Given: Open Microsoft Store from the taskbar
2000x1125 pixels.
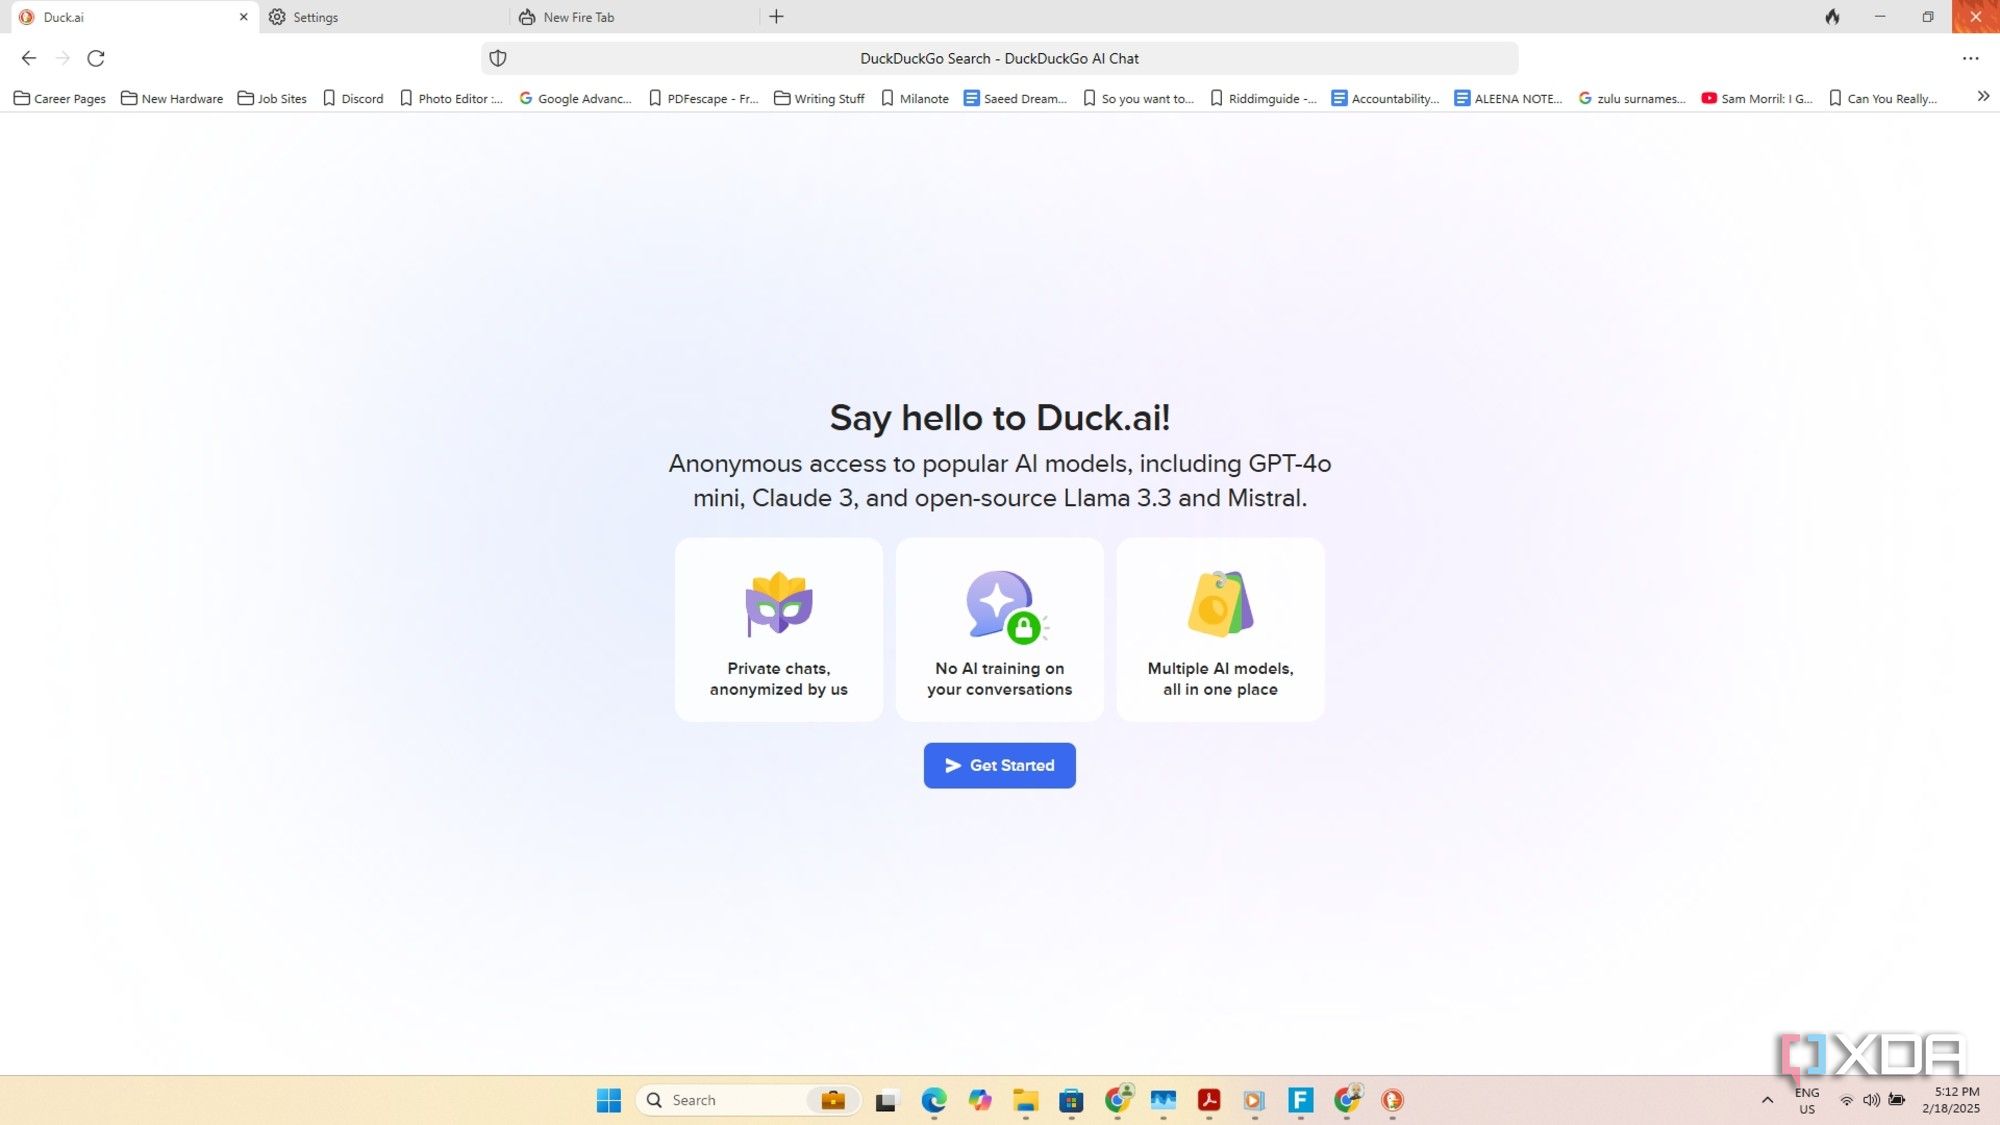Looking at the screenshot, I should coord(1071,1100).
